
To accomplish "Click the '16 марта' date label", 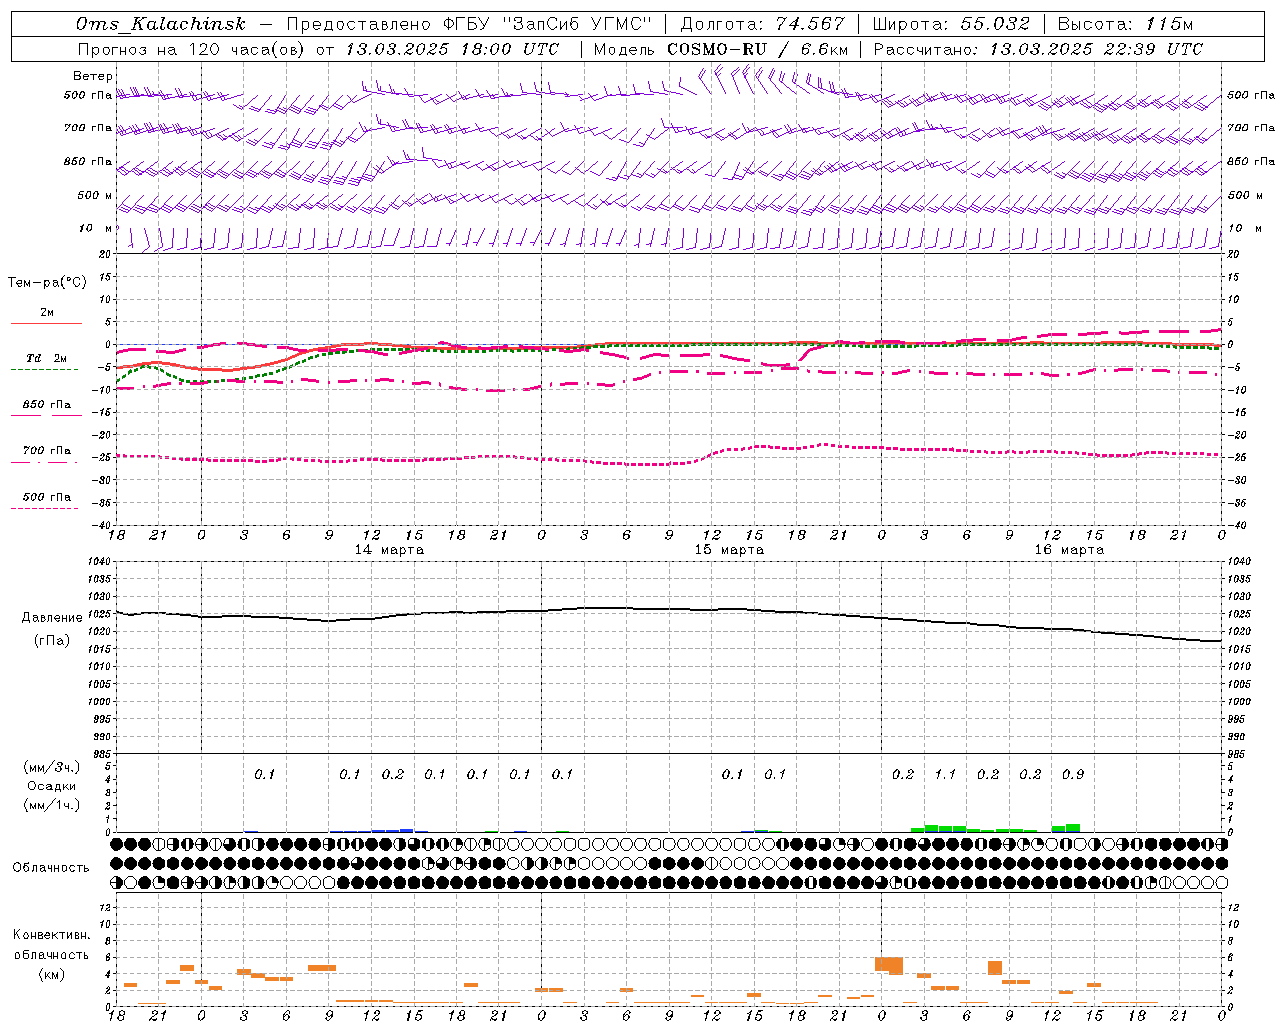I will pyautogui.click(x=1070, y=550).
